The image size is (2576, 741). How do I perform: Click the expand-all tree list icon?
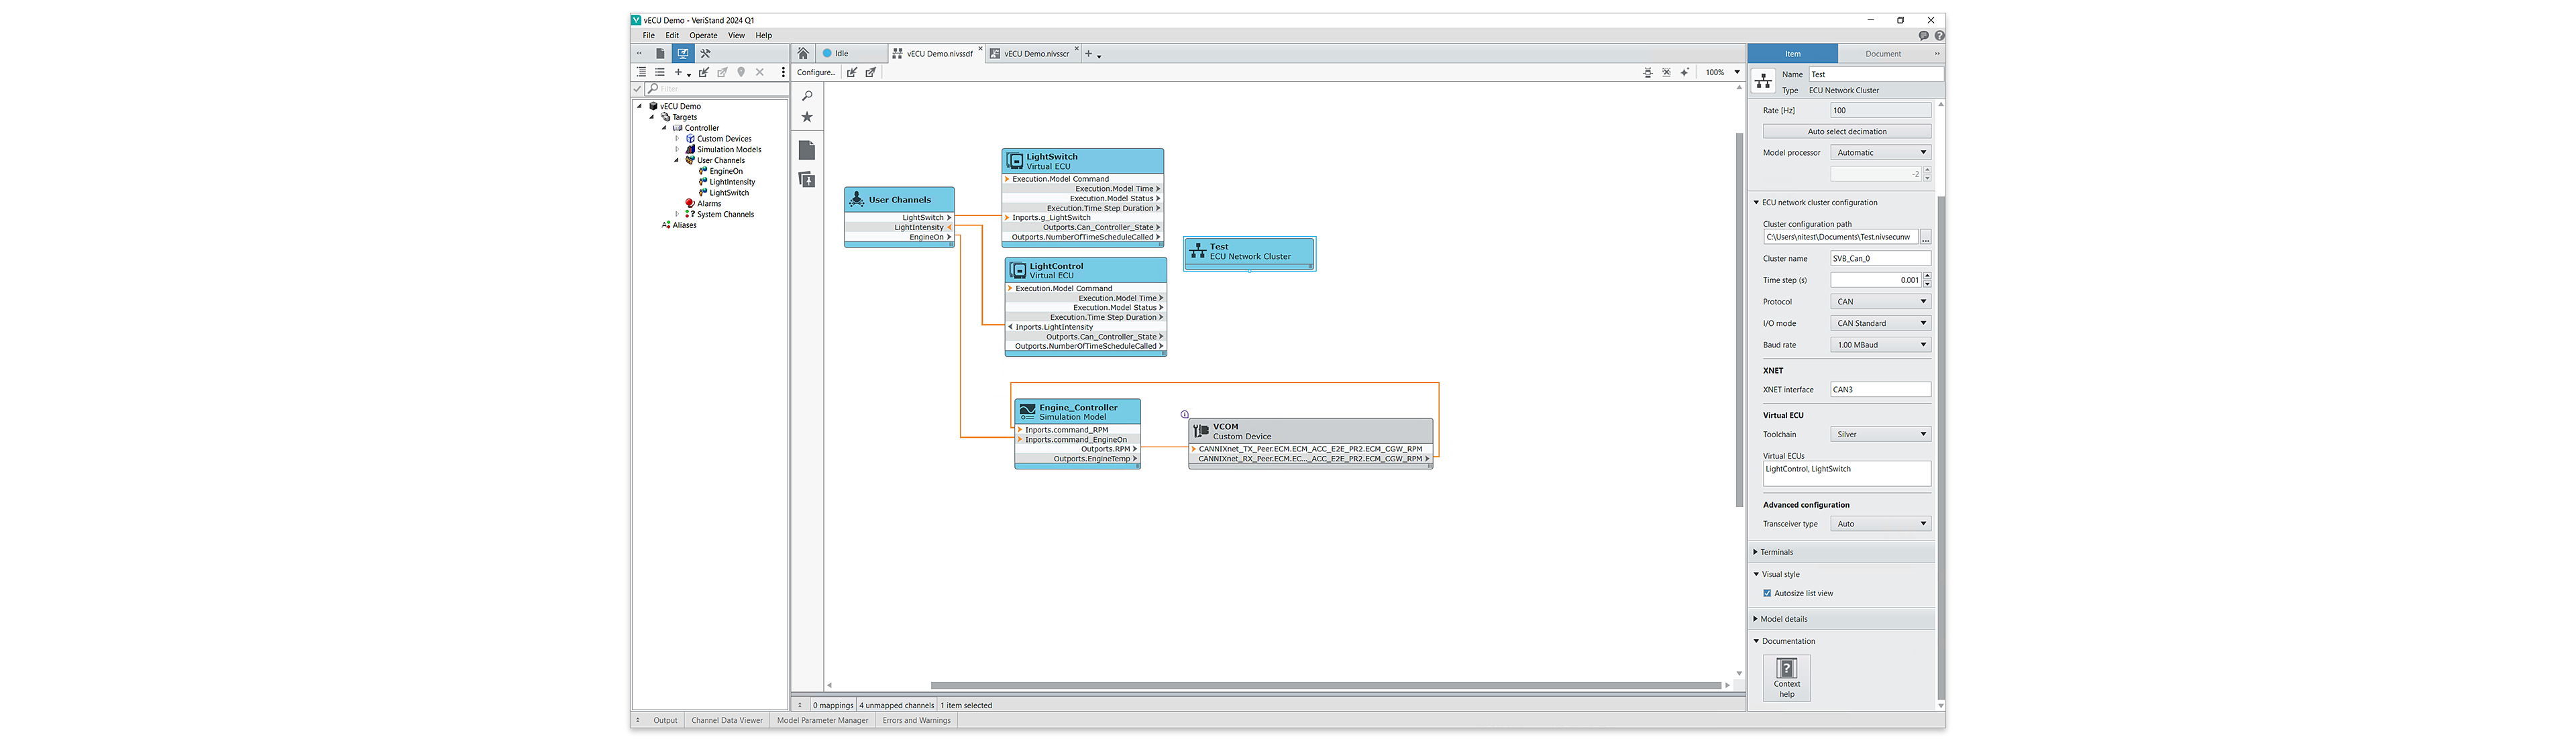click(641, 72)
